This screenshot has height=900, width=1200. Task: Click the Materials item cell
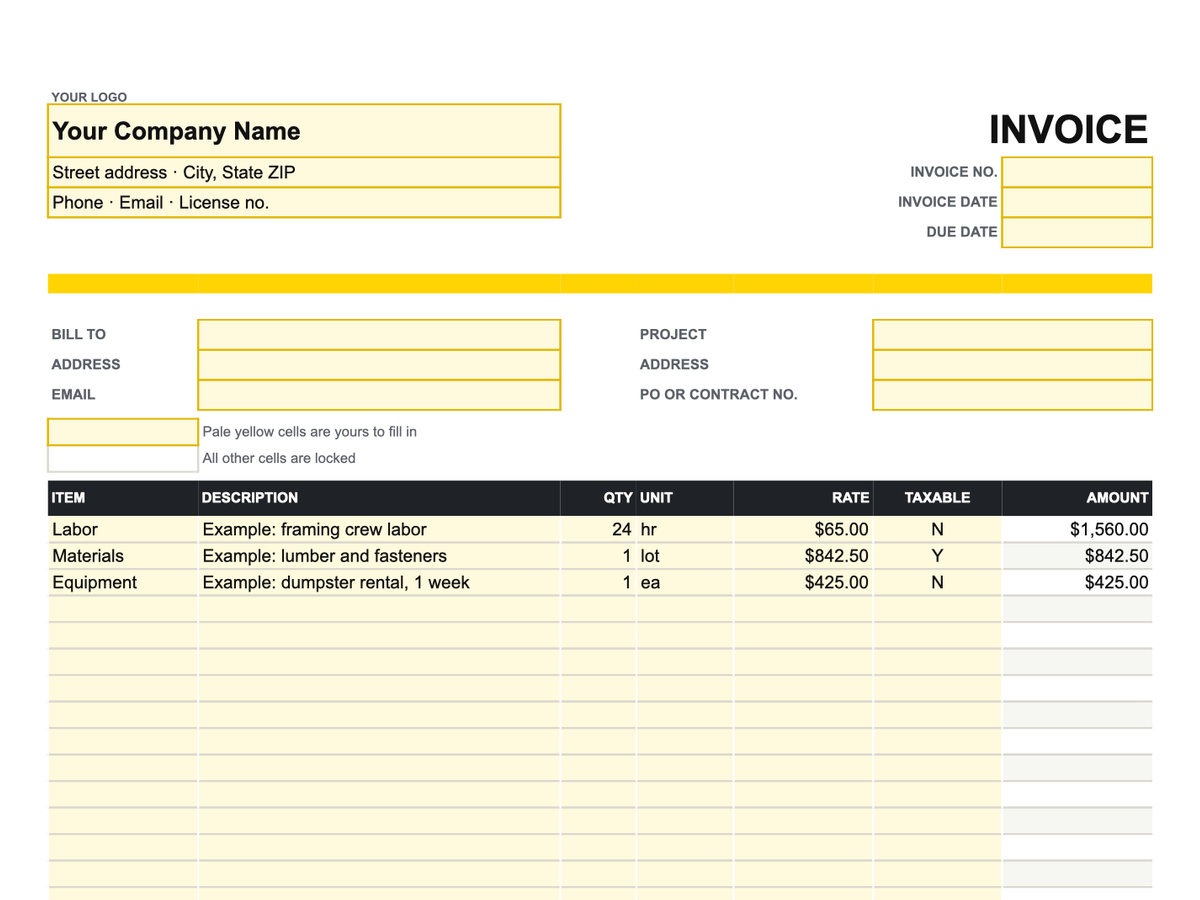123,556
